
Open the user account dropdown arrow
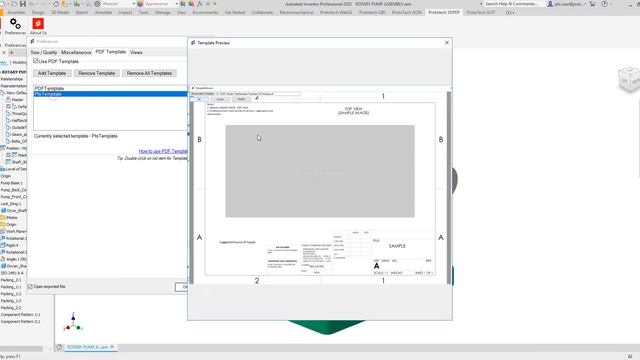pos(586,4)
